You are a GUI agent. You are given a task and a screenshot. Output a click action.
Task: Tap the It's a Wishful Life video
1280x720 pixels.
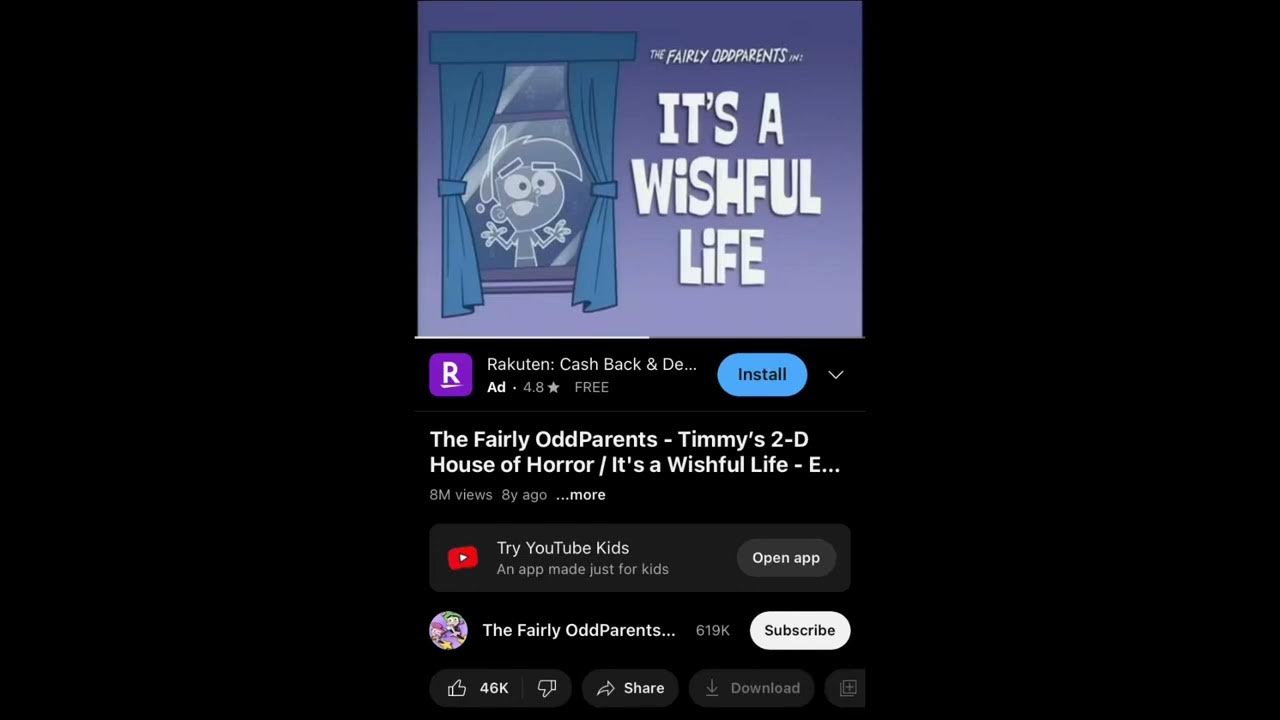(x=640, y=168)
